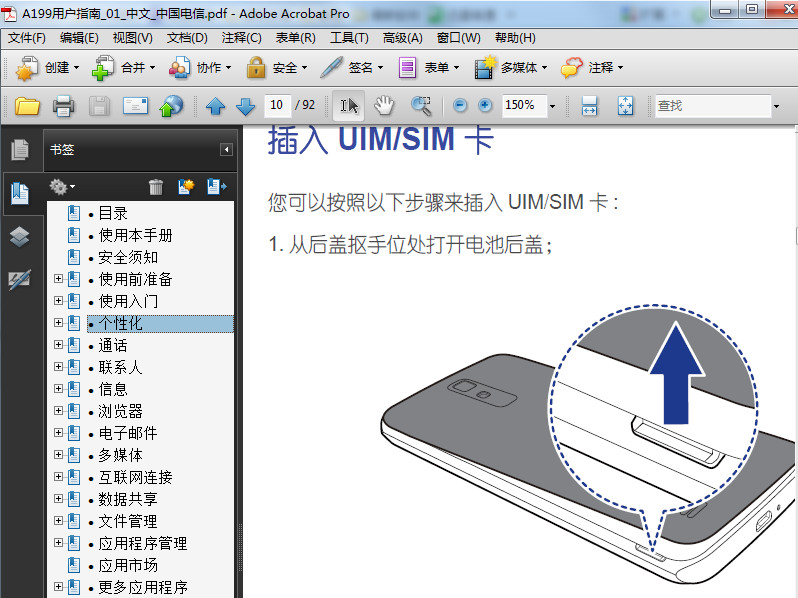Select the 多媒体 bookmark entry
Image resolution: width=798 pixels, height=598 pixels.
(121, 455)
